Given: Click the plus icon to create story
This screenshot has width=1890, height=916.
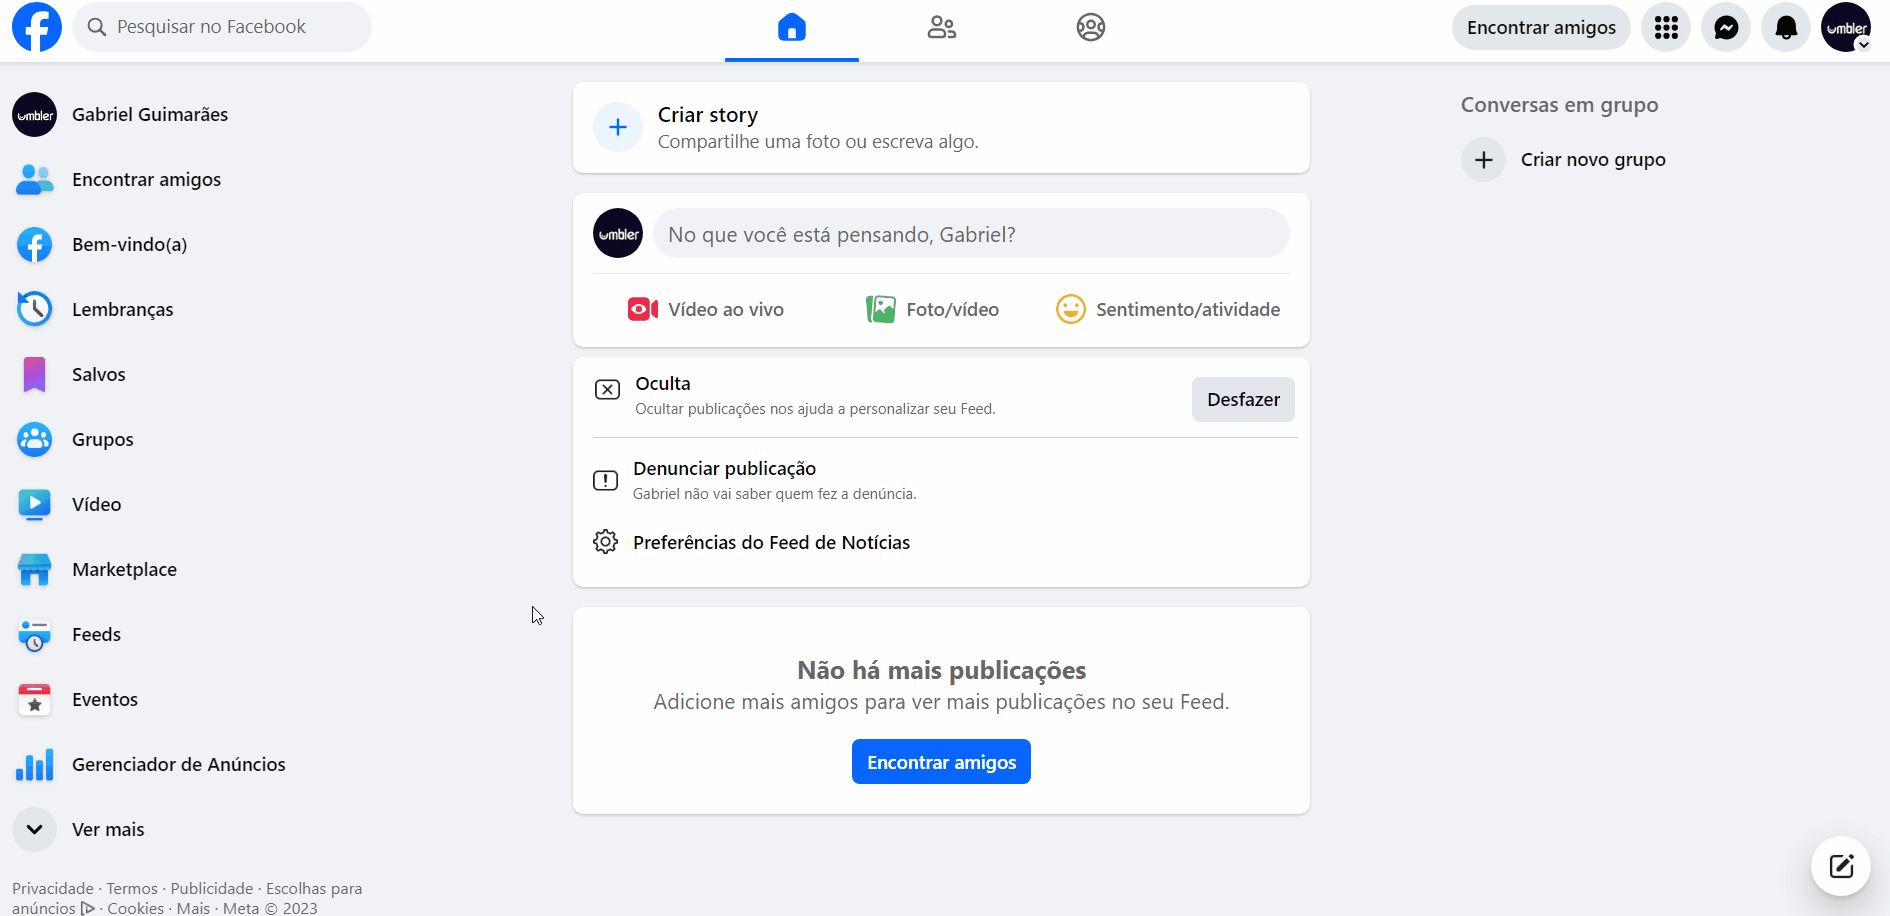Looking at the screenshot, I should click(x=618, y=127).
